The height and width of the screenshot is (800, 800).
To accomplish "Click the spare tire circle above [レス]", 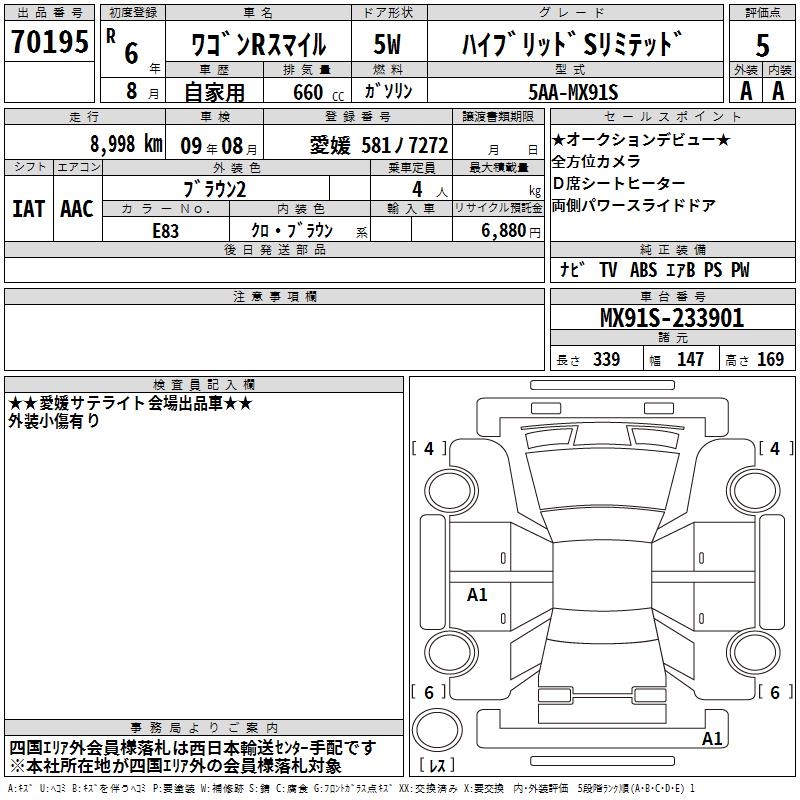I will coord(437,730).
